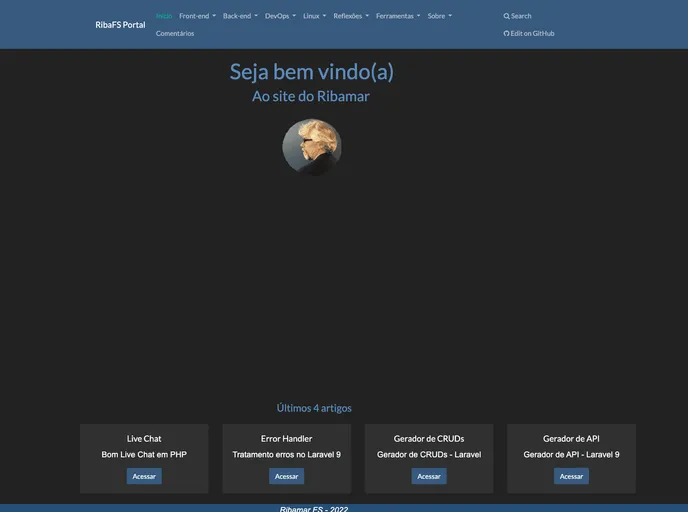Click the Seja bem vindo(a) heading
The width and height of the screenshot is (688, 512).
(312, 72)
